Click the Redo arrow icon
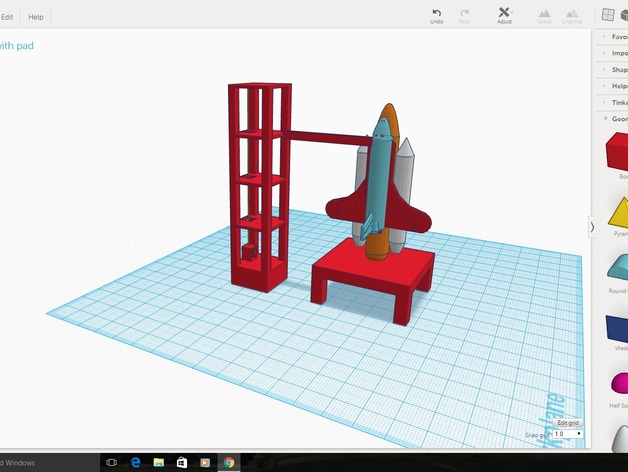 click(464, 13)
